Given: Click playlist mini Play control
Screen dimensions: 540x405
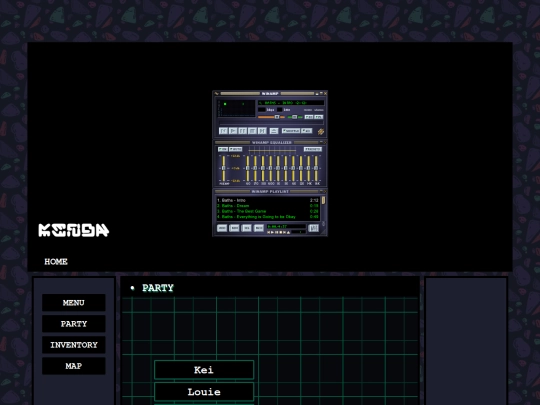Looking at the screenshot, I should (x=272, y=232).
